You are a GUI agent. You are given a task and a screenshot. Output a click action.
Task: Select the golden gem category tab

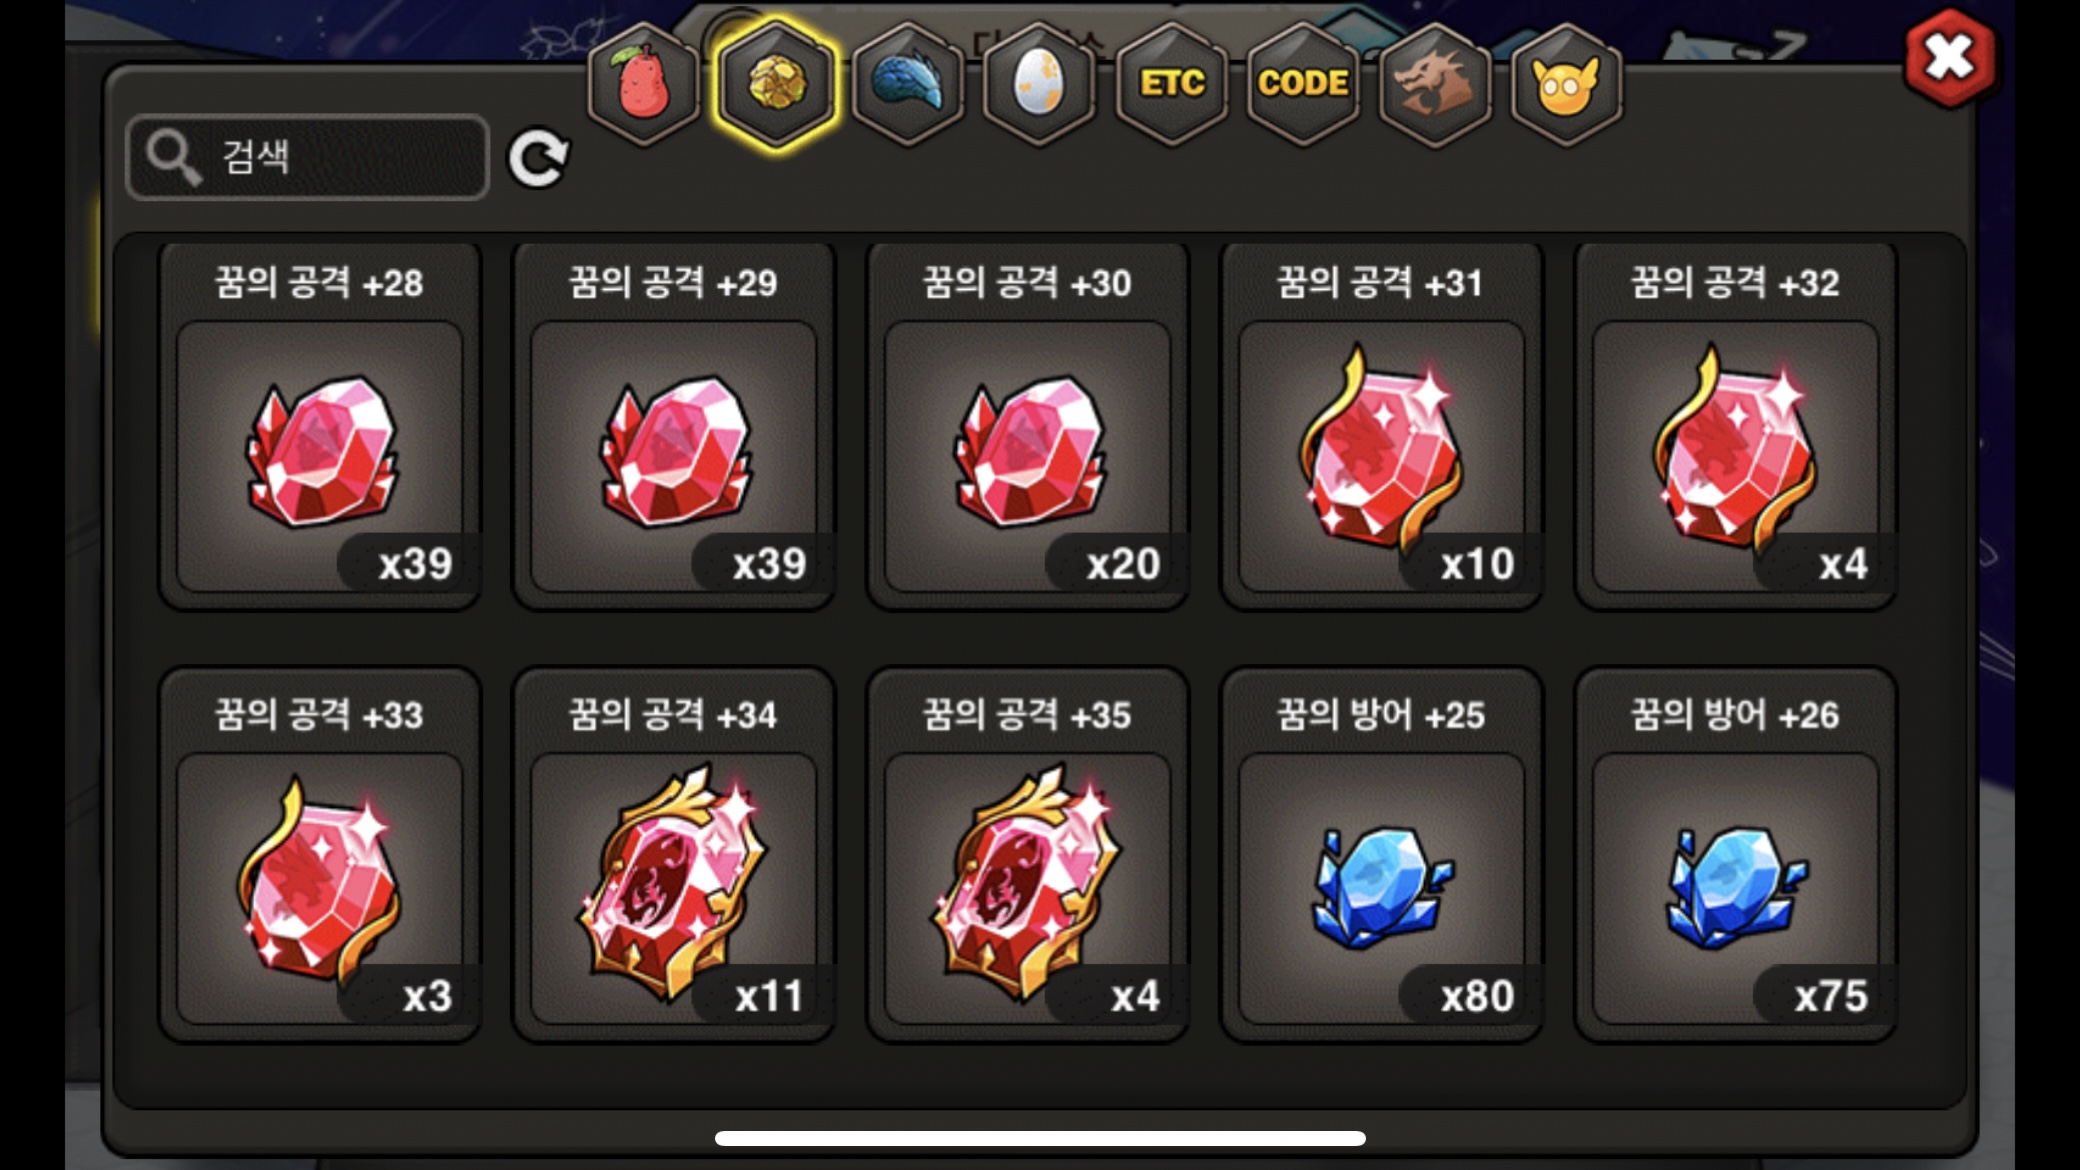776,84
